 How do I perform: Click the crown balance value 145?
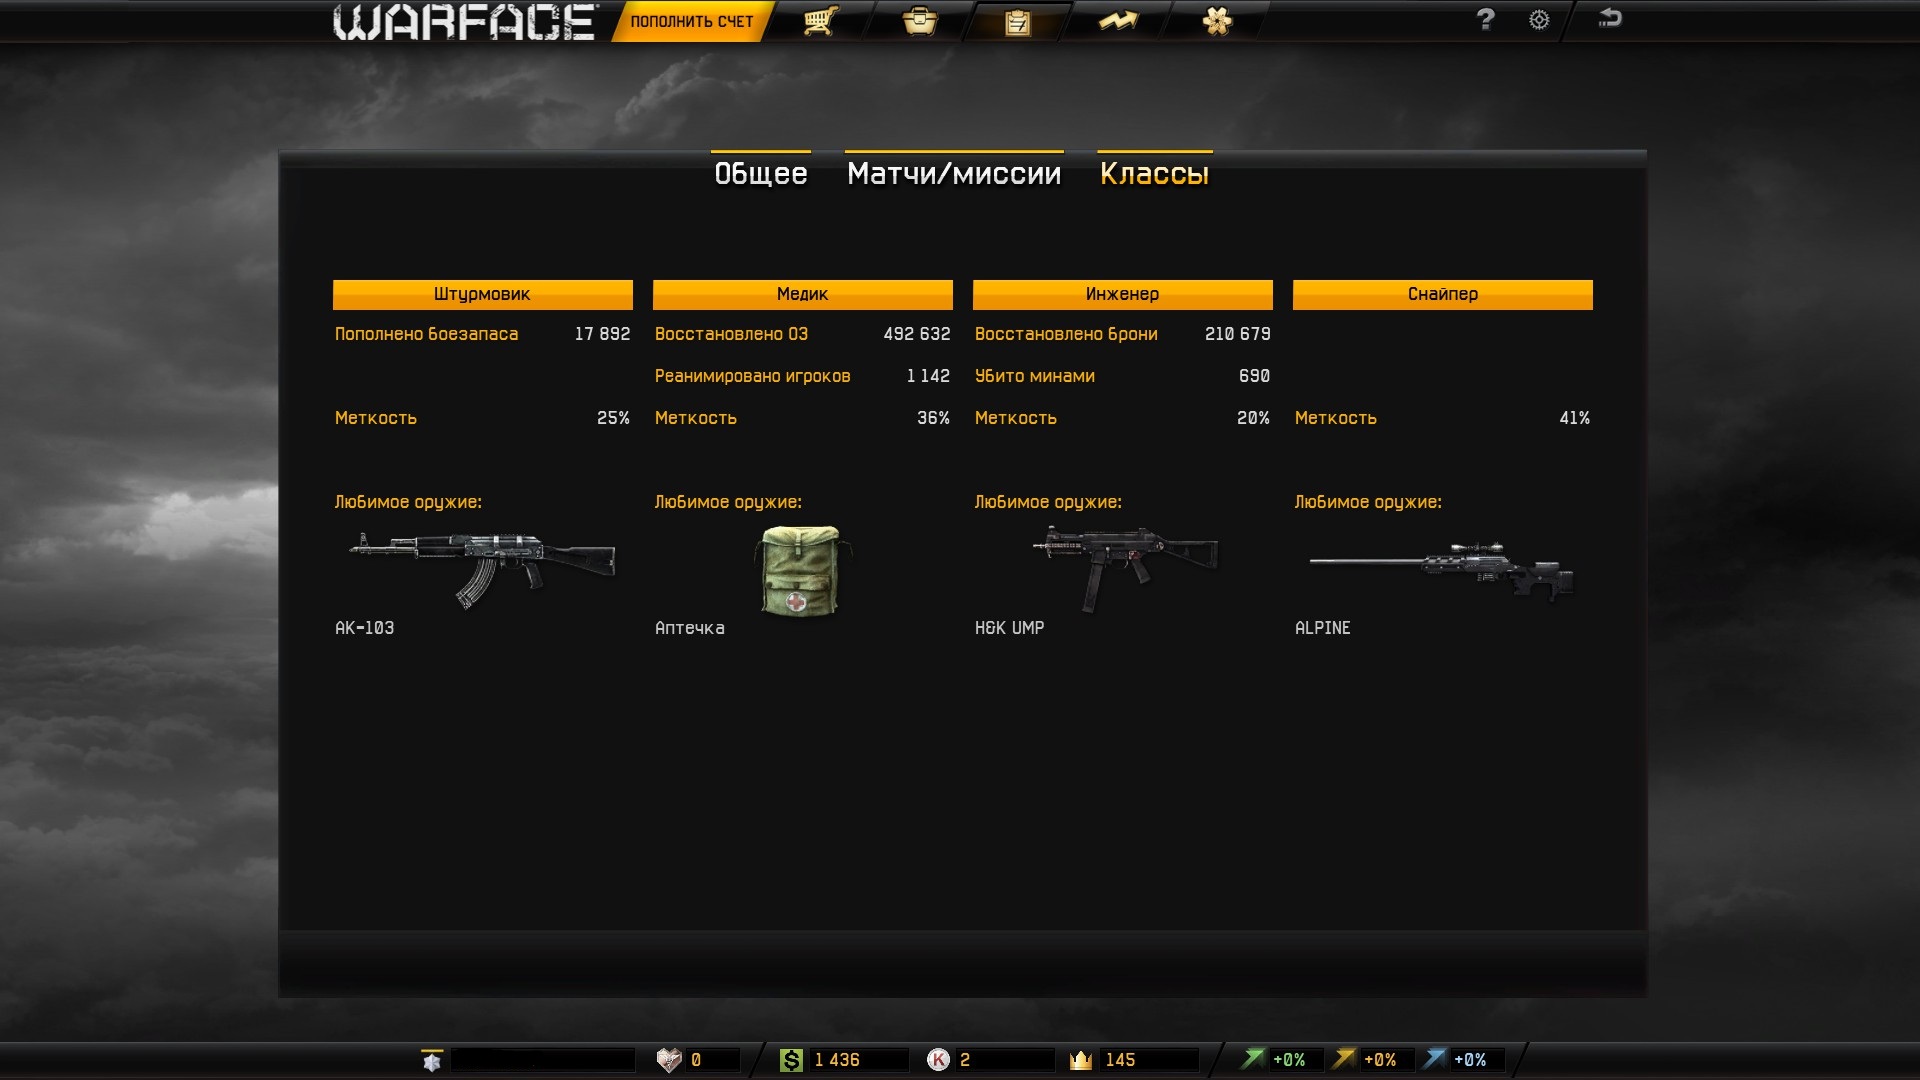[x=1120, y=1060]
